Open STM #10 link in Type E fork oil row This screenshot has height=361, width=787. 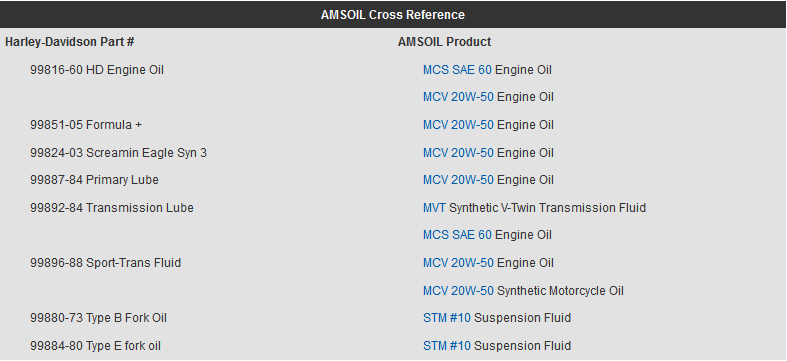[447, 346]
